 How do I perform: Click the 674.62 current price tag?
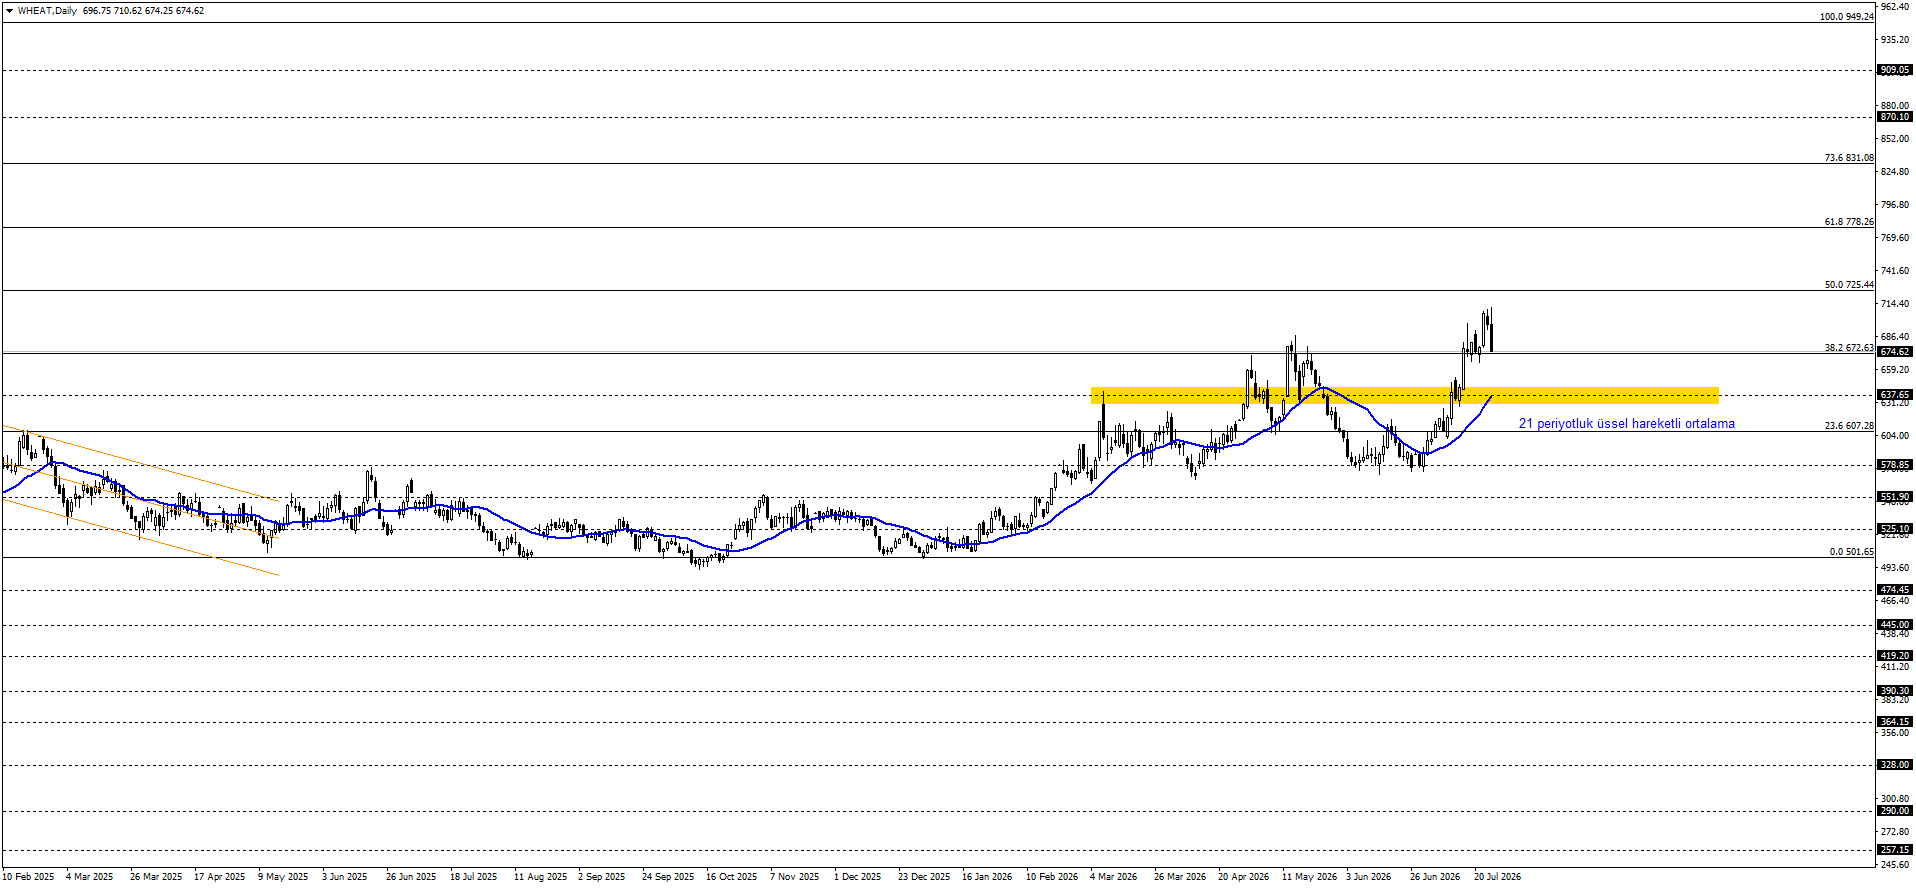1895,352
